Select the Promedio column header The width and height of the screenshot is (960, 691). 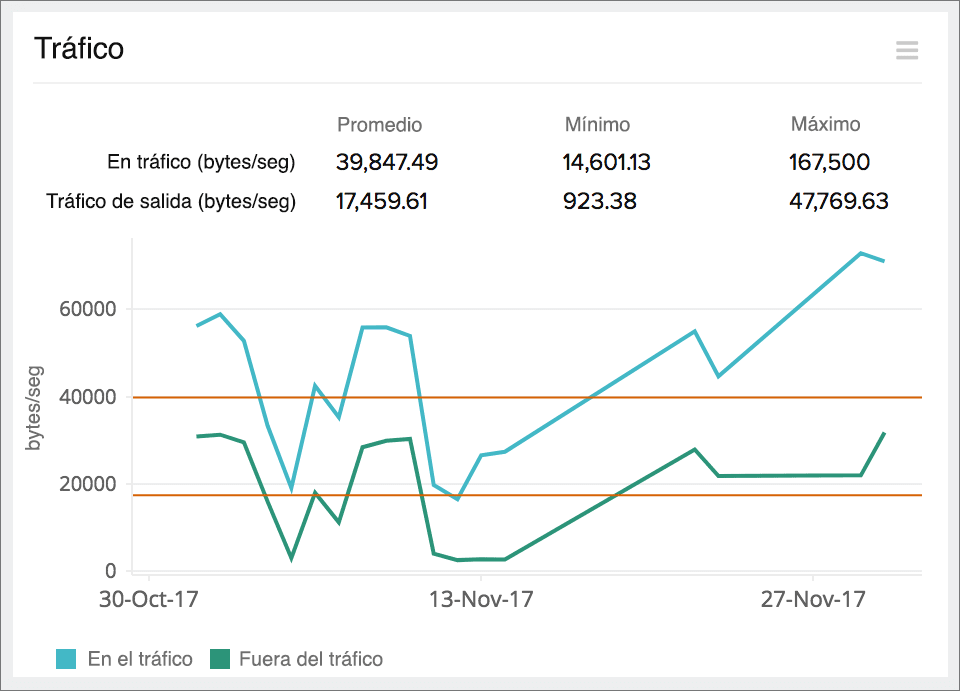[x=380, y=124]
